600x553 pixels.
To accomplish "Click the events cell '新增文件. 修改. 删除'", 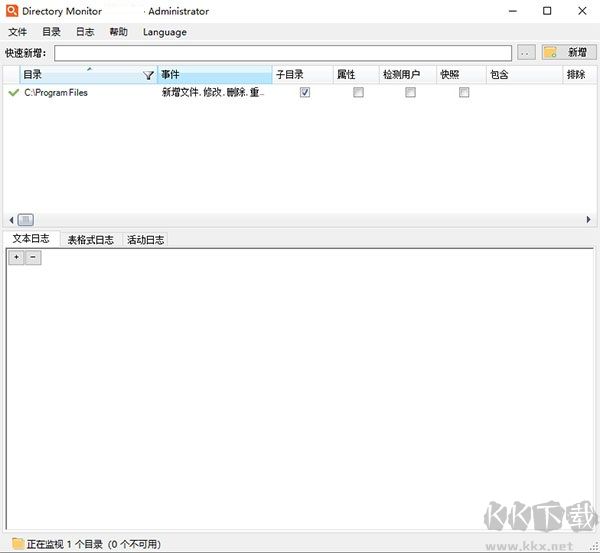I will 213,93.
